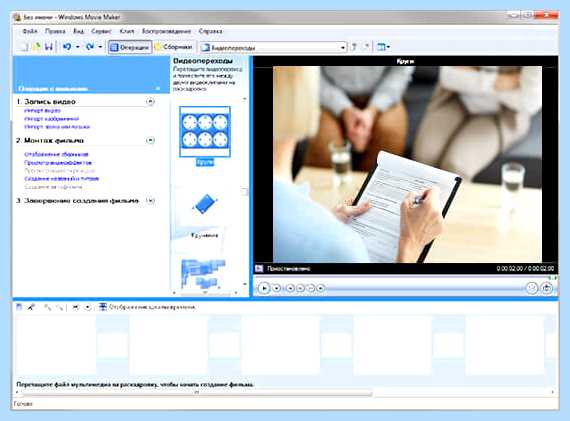570x421 pixels.
Task: Open the Views dropdown button in toolbar
Action: [x=383, y=47]
